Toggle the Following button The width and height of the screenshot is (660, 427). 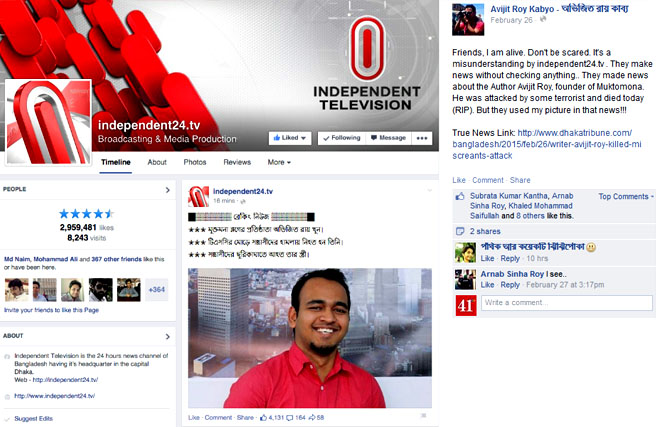click(341, 138)
